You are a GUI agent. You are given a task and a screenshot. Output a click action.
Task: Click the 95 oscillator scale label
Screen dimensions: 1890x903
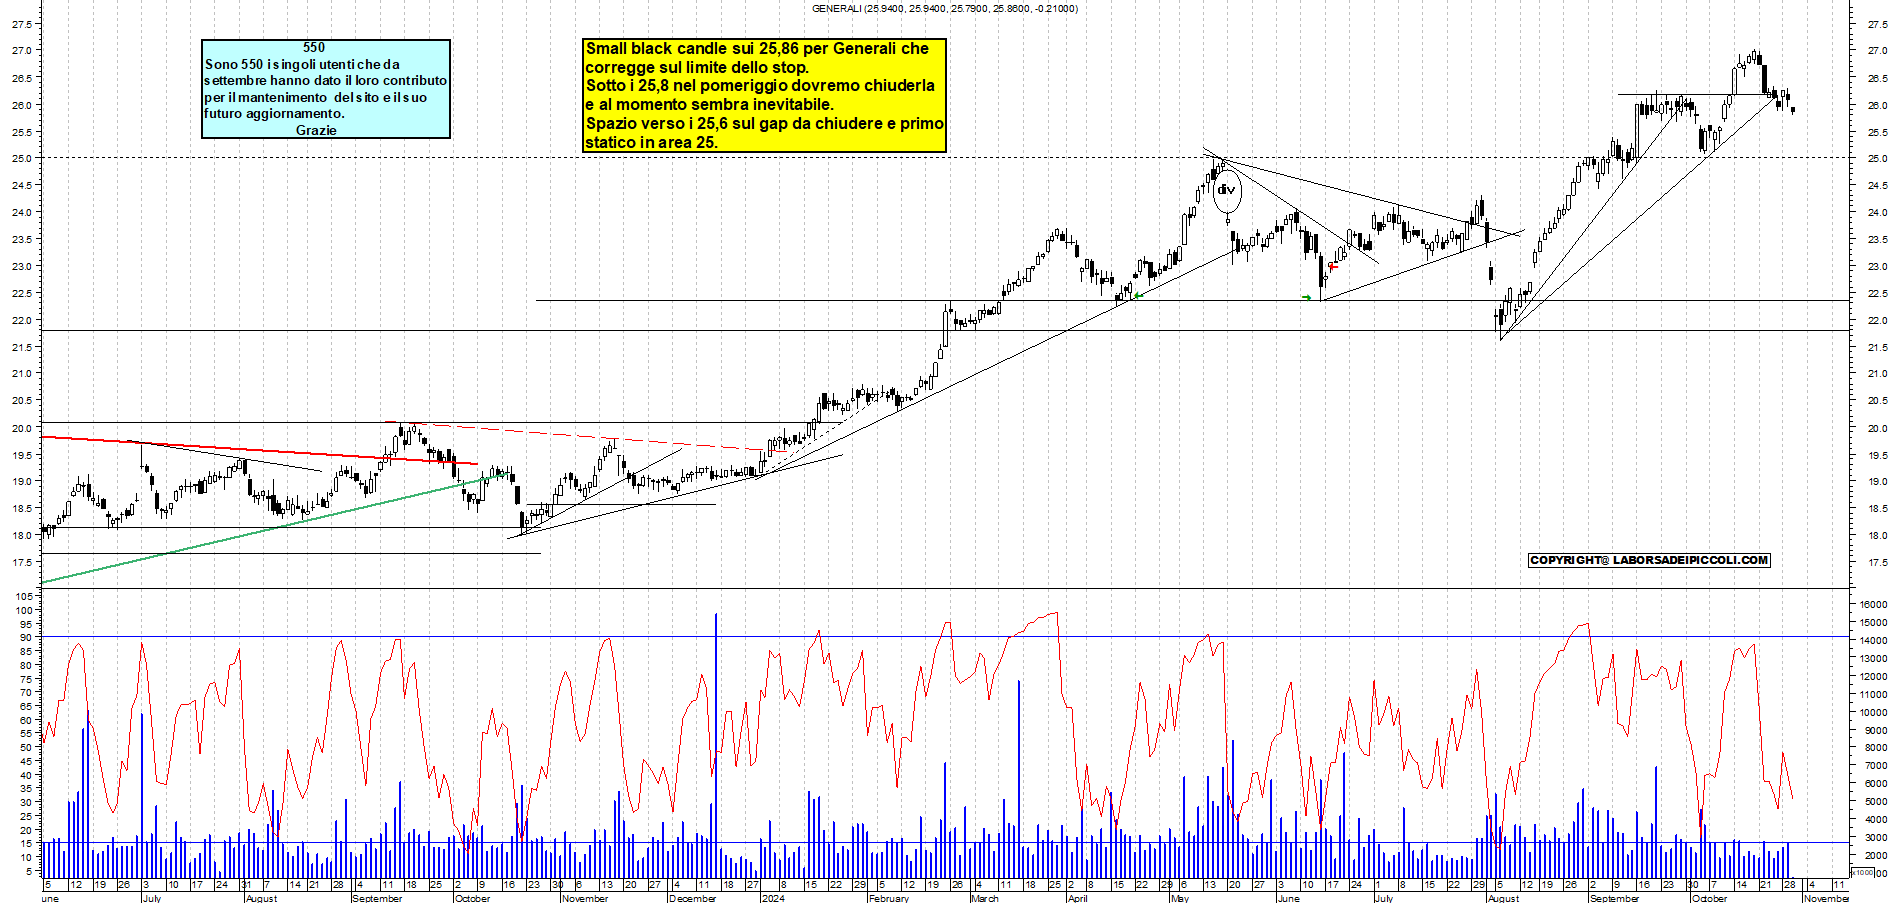click(25, 624)
